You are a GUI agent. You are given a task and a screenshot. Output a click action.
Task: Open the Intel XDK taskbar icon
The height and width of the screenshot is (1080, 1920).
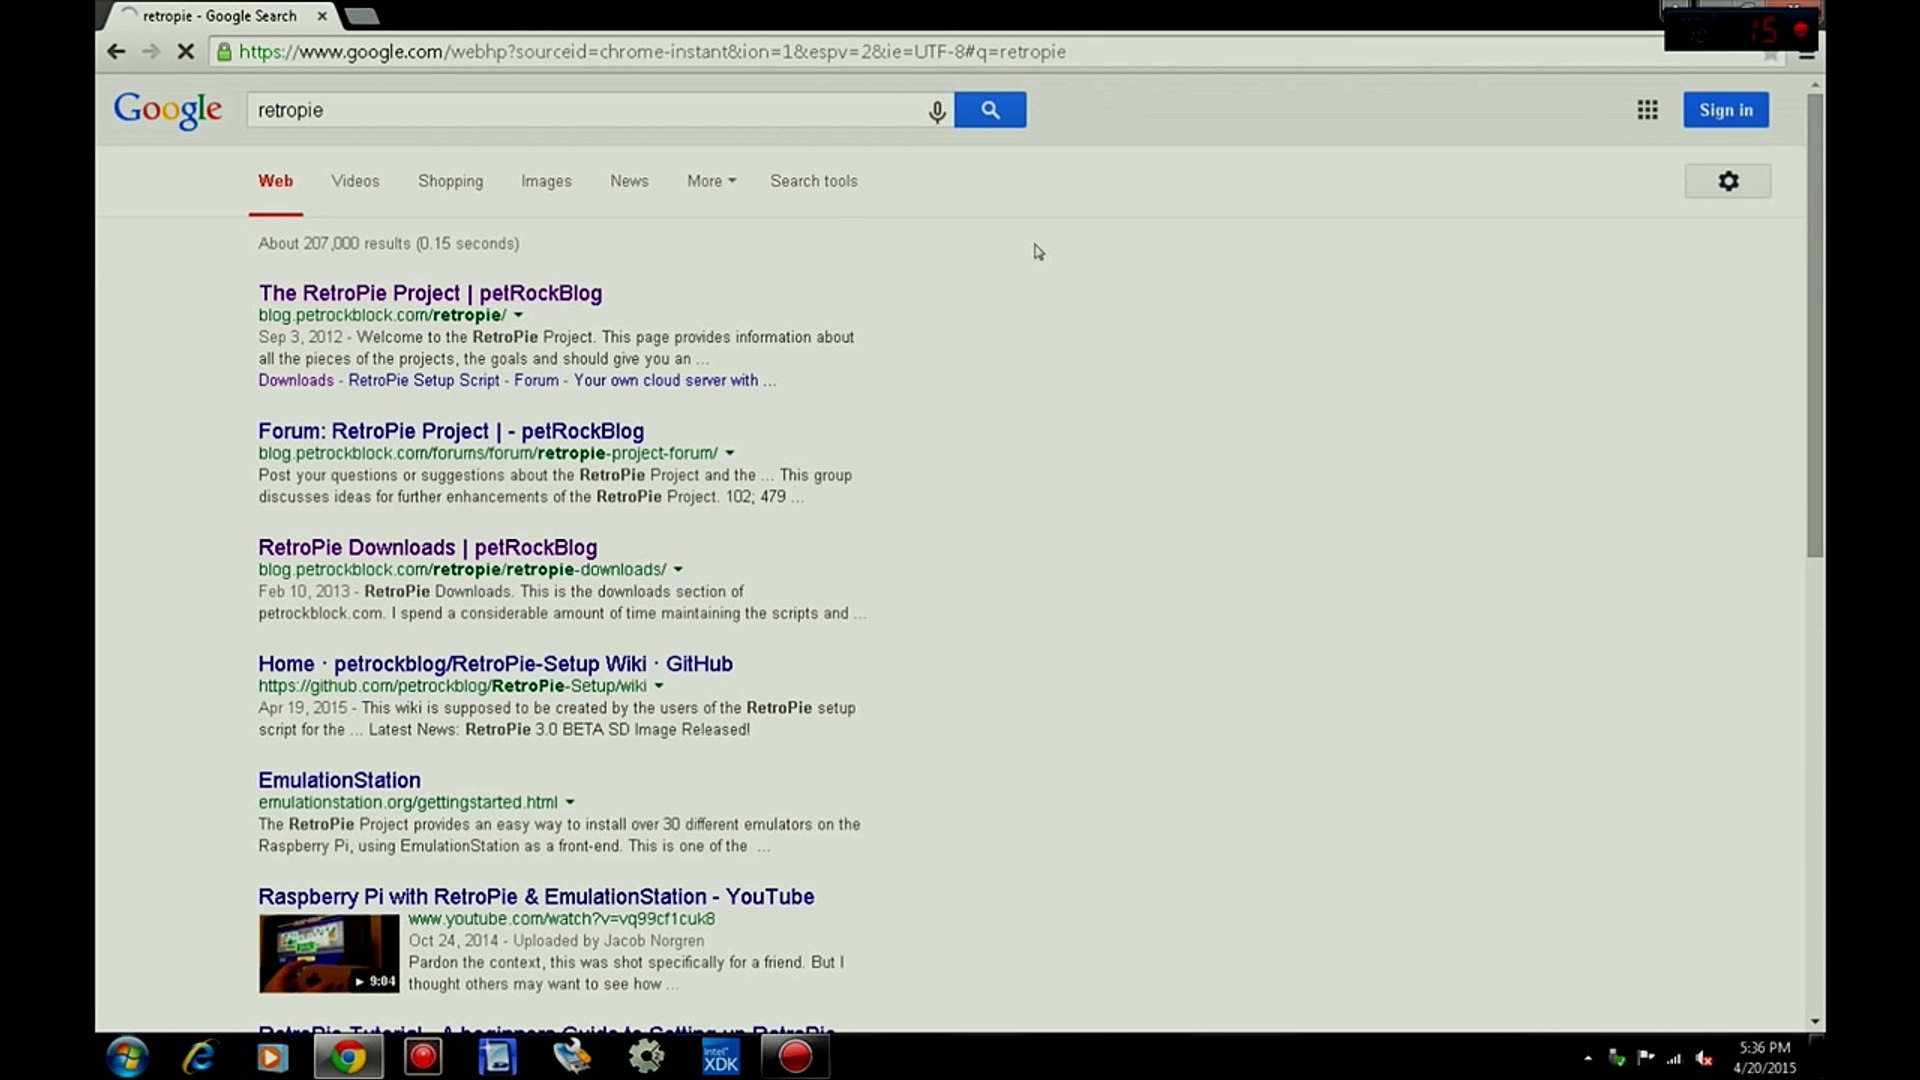[x=720, y=1057]
